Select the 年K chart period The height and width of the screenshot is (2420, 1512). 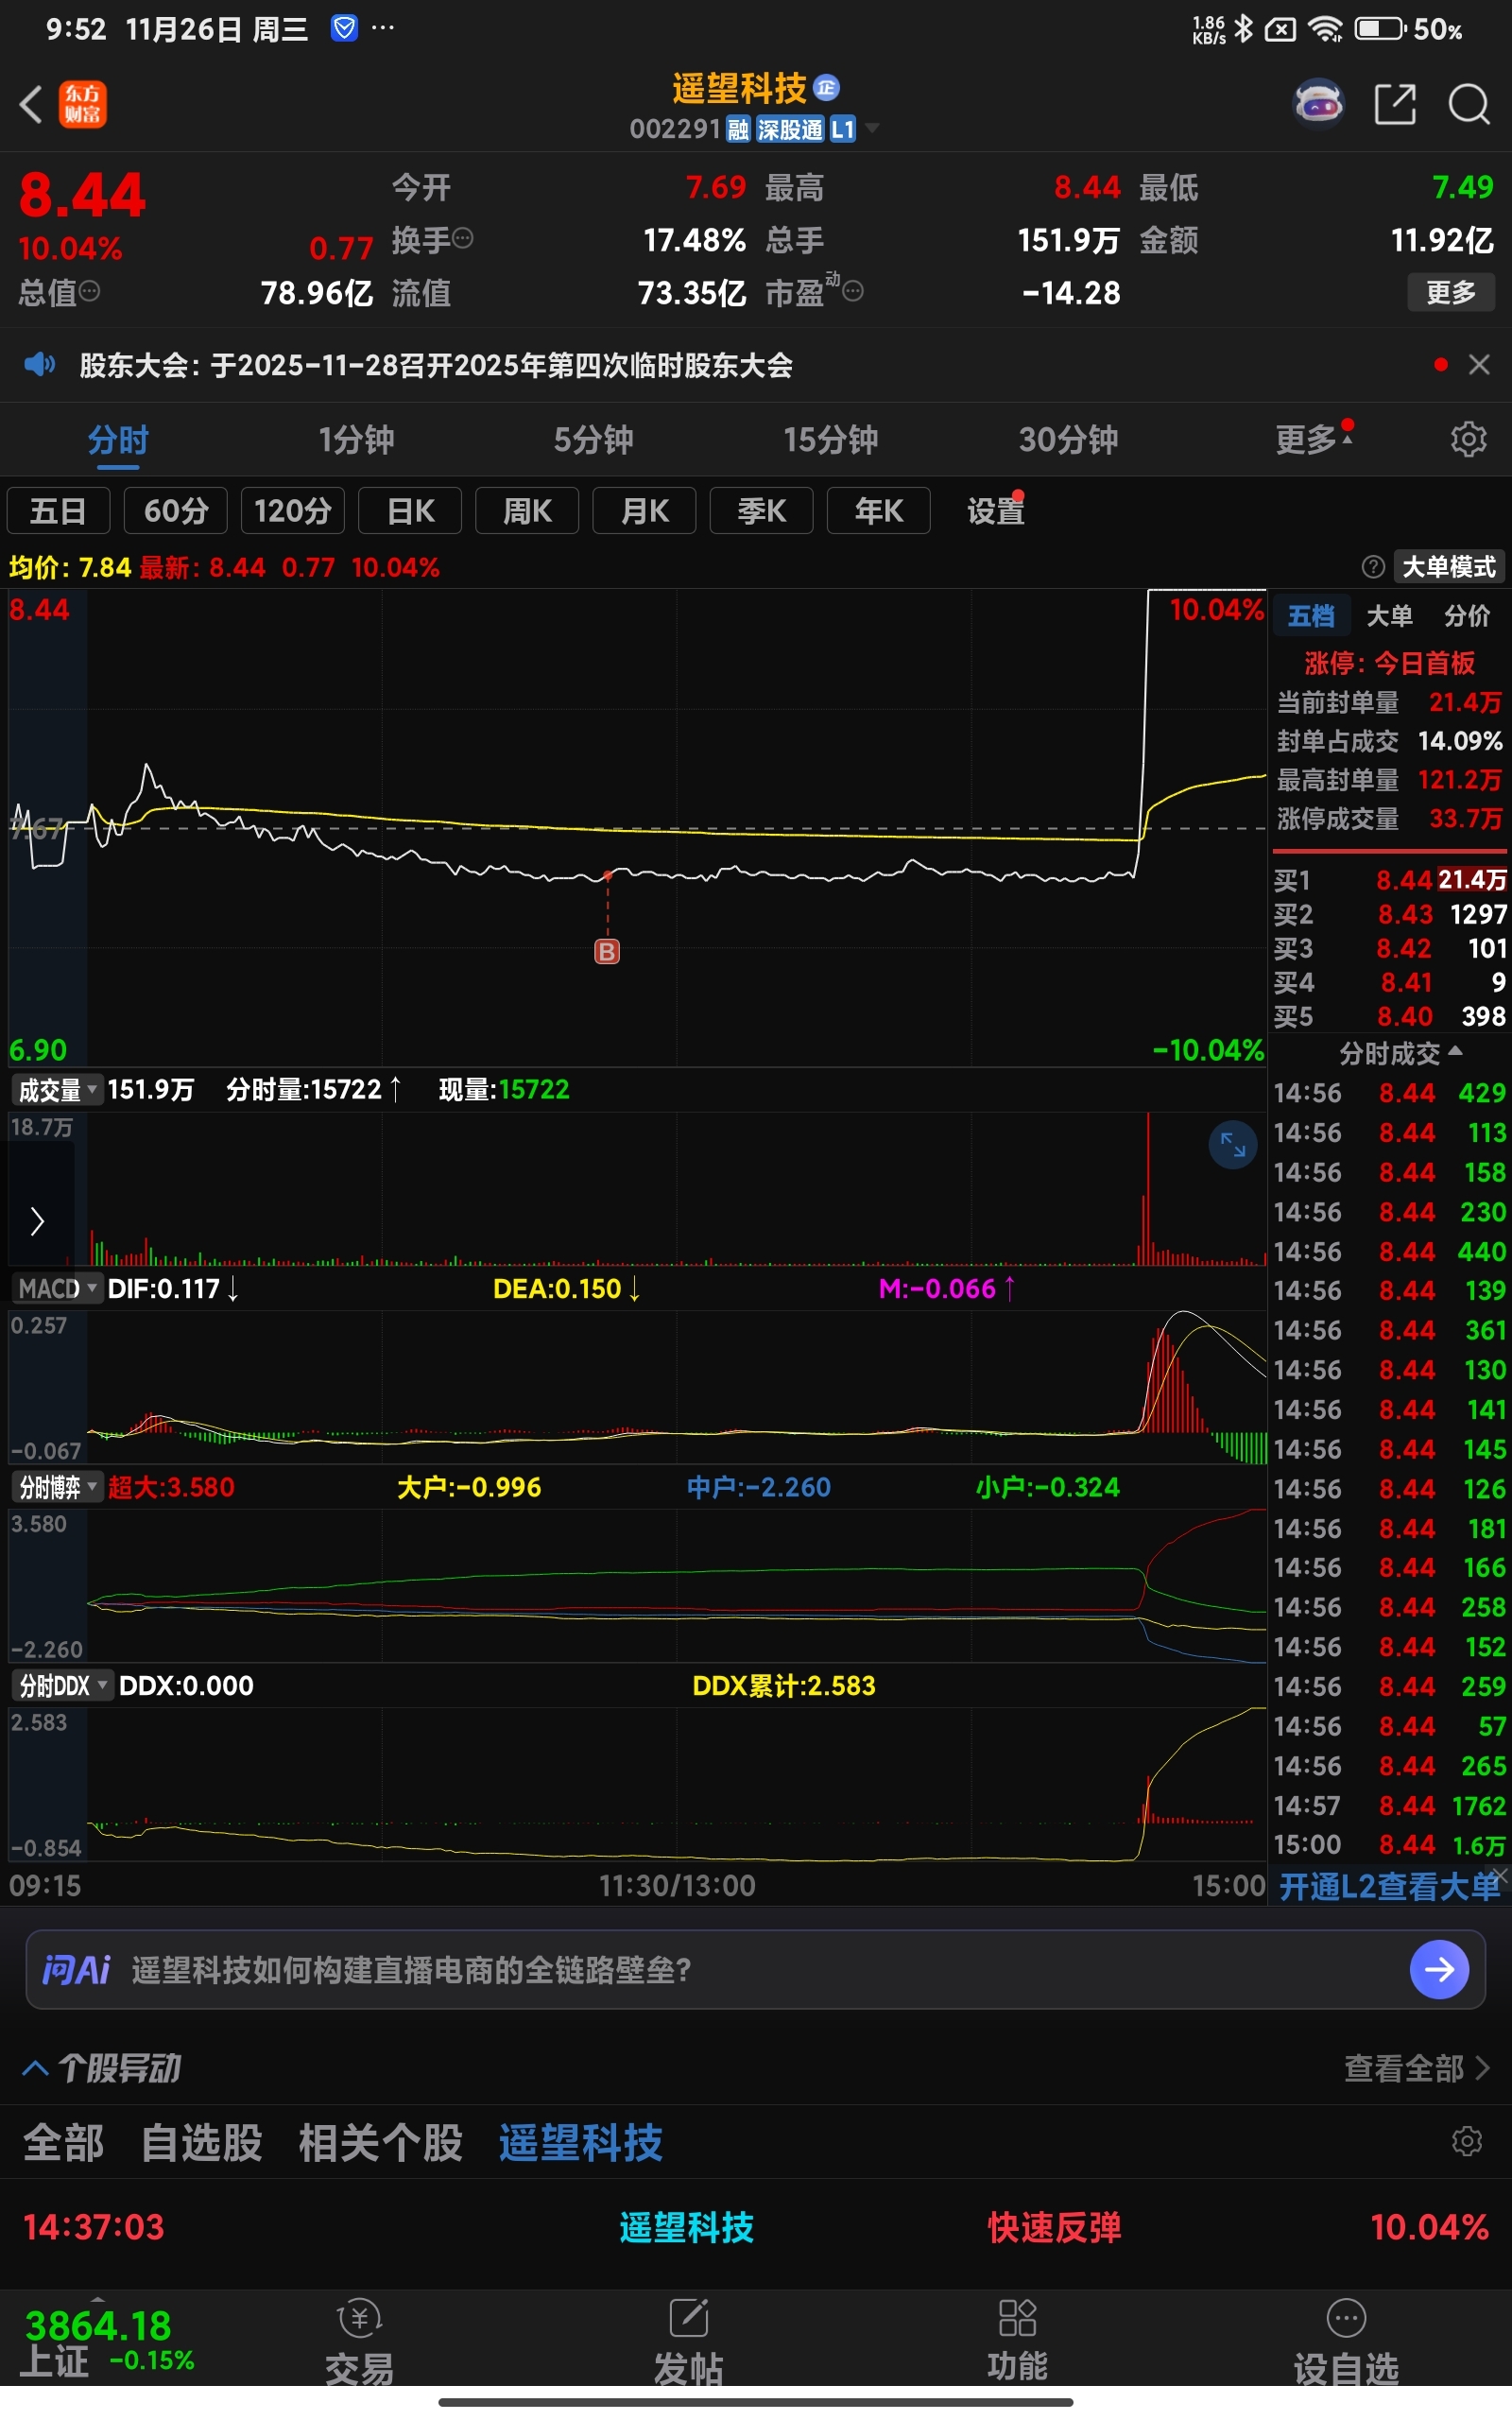pos(879,511)
